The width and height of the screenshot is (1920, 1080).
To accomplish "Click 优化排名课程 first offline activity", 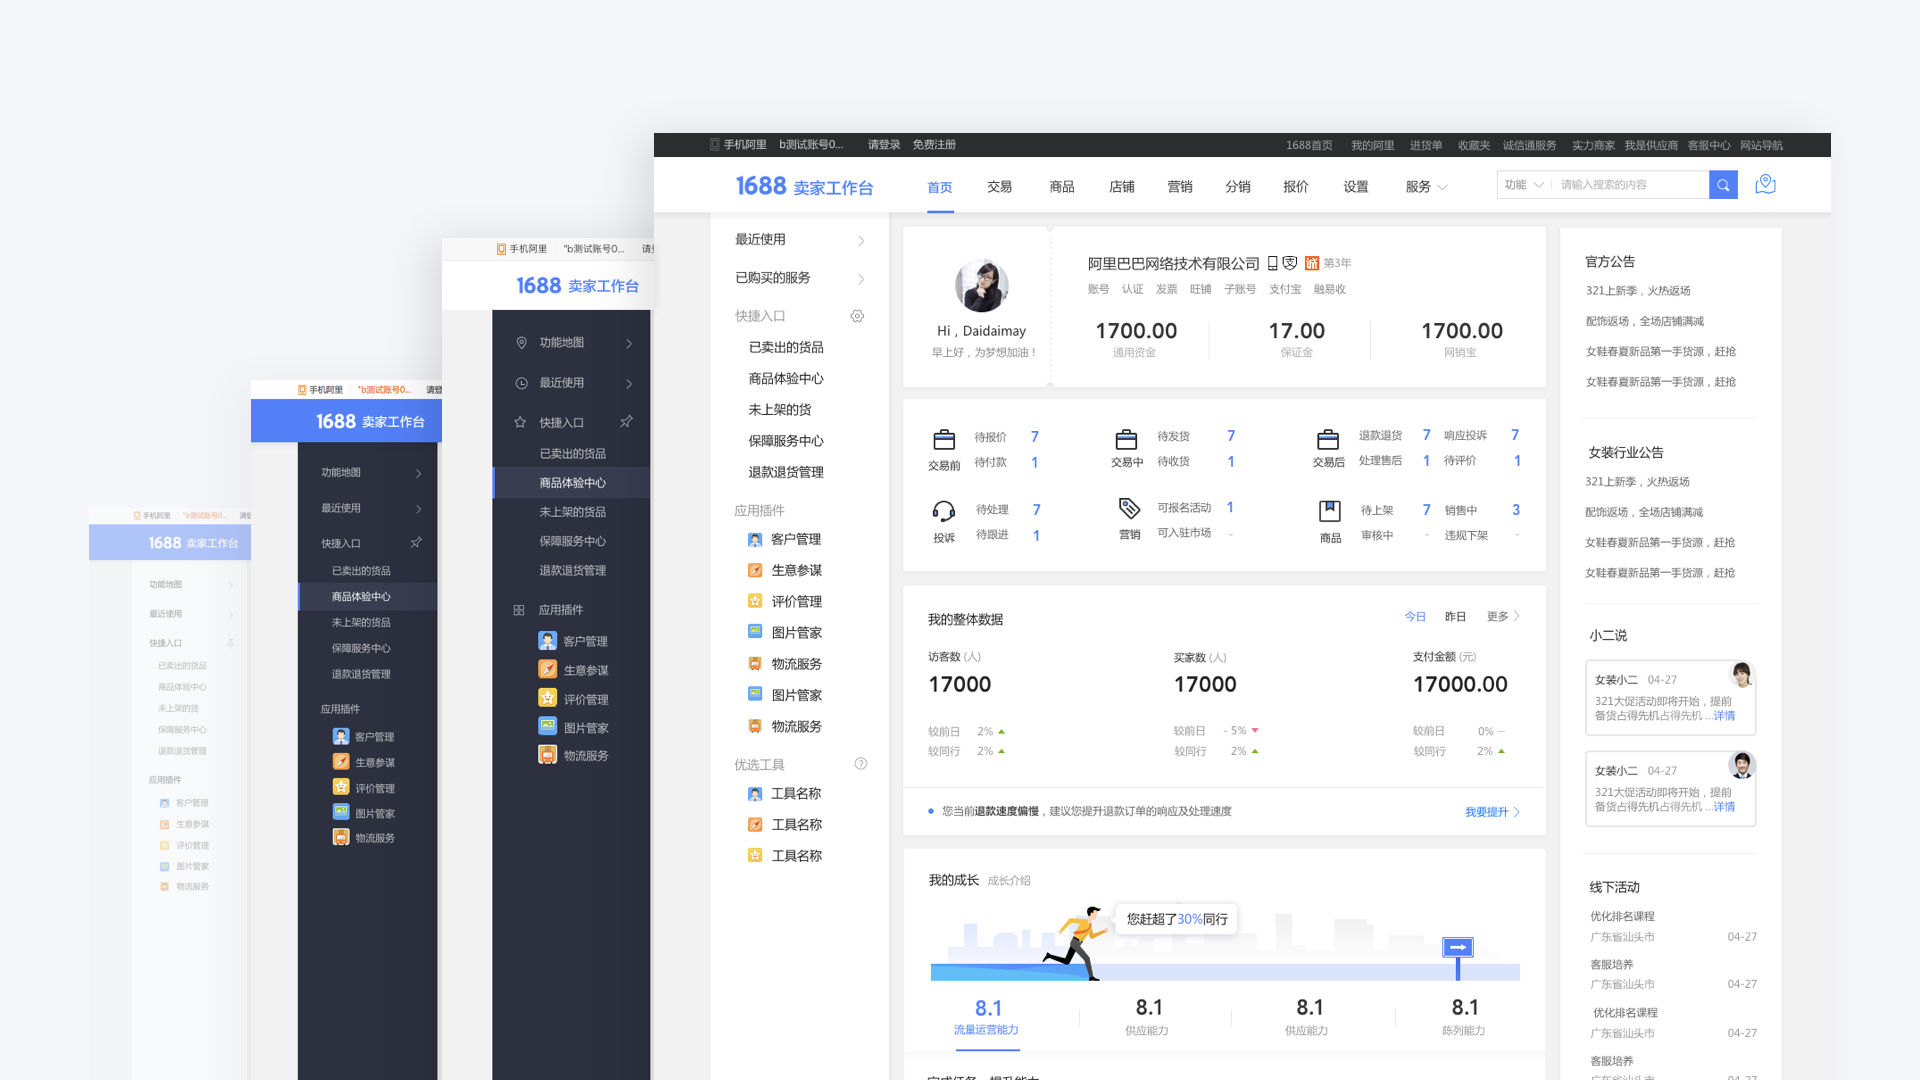I will [1622, 916].
